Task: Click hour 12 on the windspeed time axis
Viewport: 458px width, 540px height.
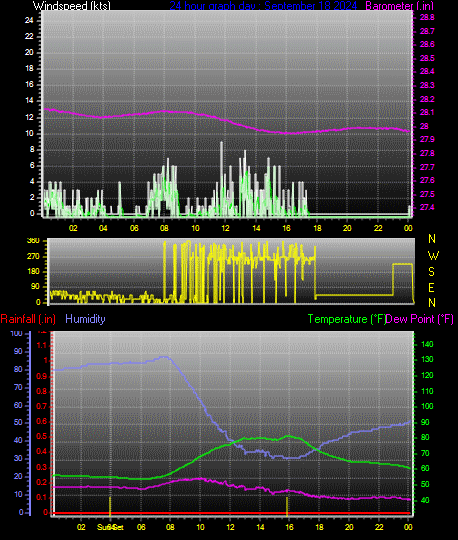Action: click(225, 228)
